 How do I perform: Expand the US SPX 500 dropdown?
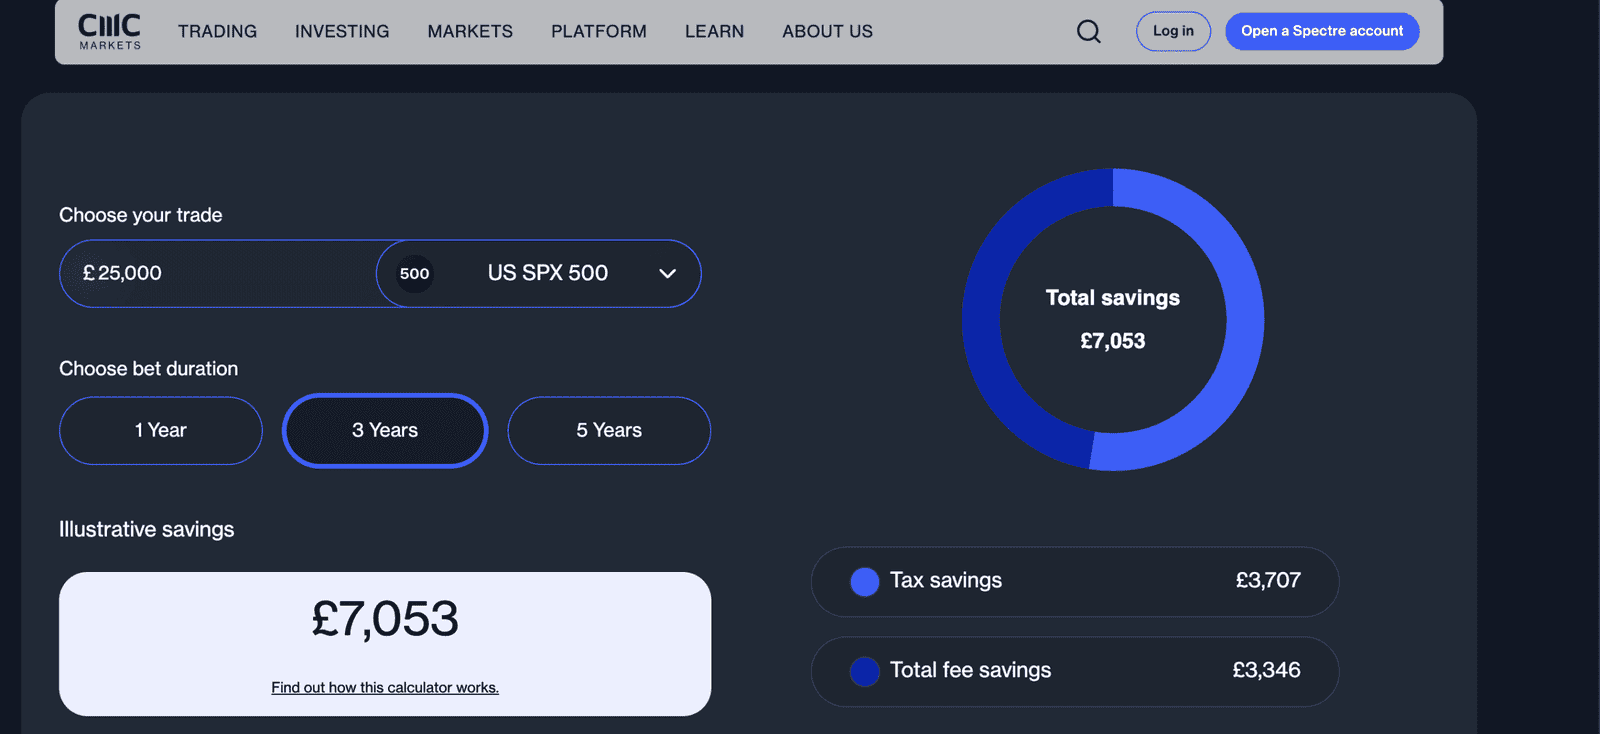(539, 273)
